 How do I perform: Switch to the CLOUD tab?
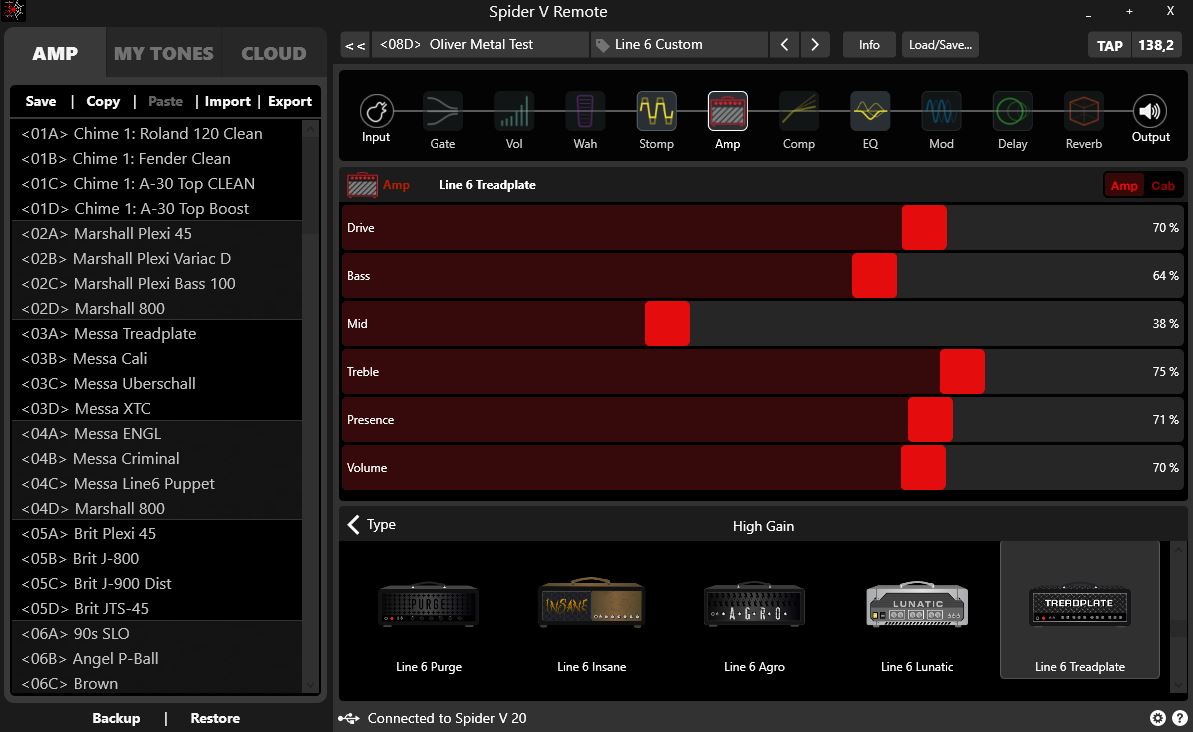point(274,53)
